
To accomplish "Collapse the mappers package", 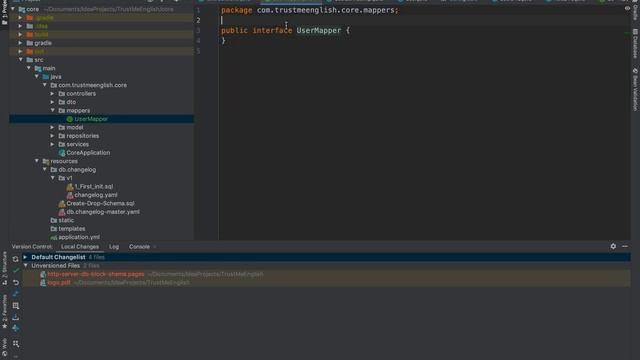I will click(x=53, y=110).
